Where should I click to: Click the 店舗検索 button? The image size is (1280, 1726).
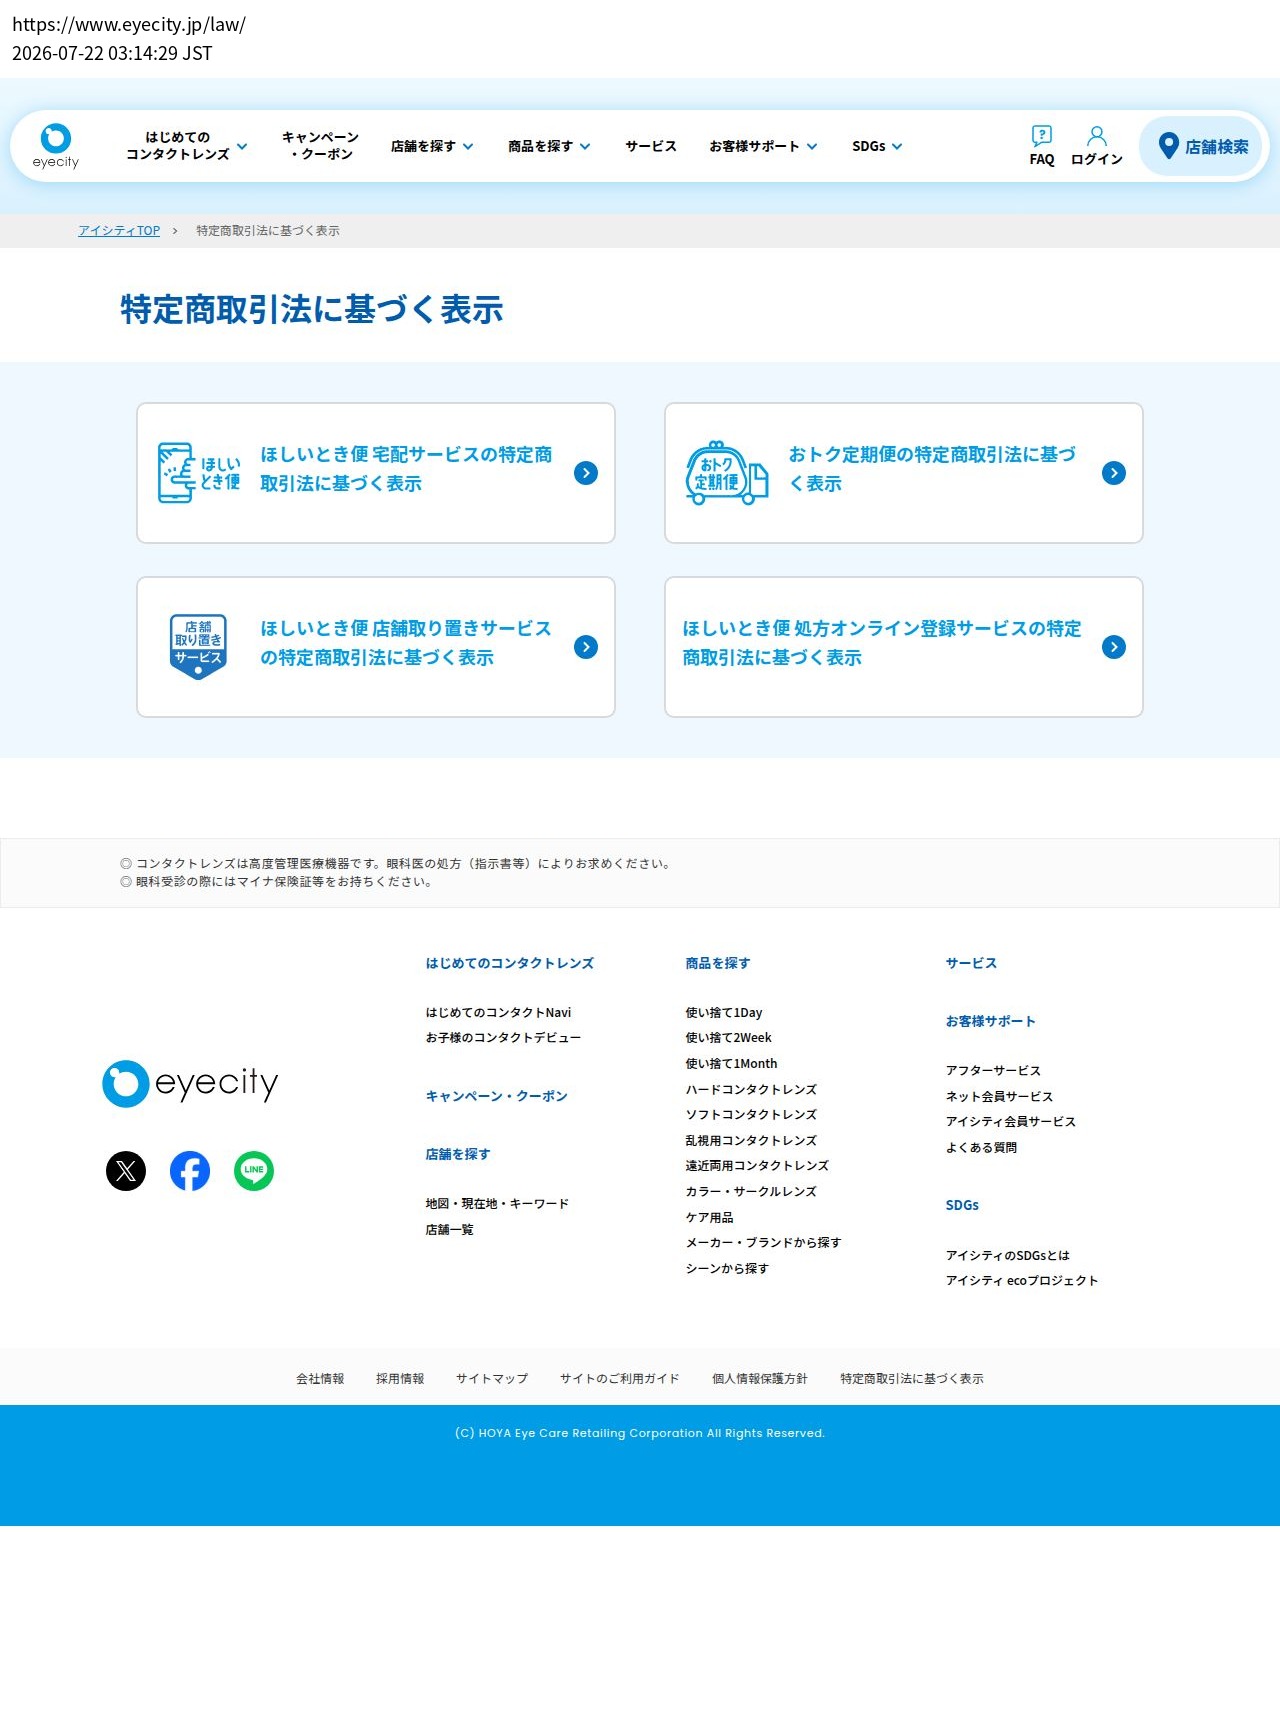click(x=1202, y=146)
